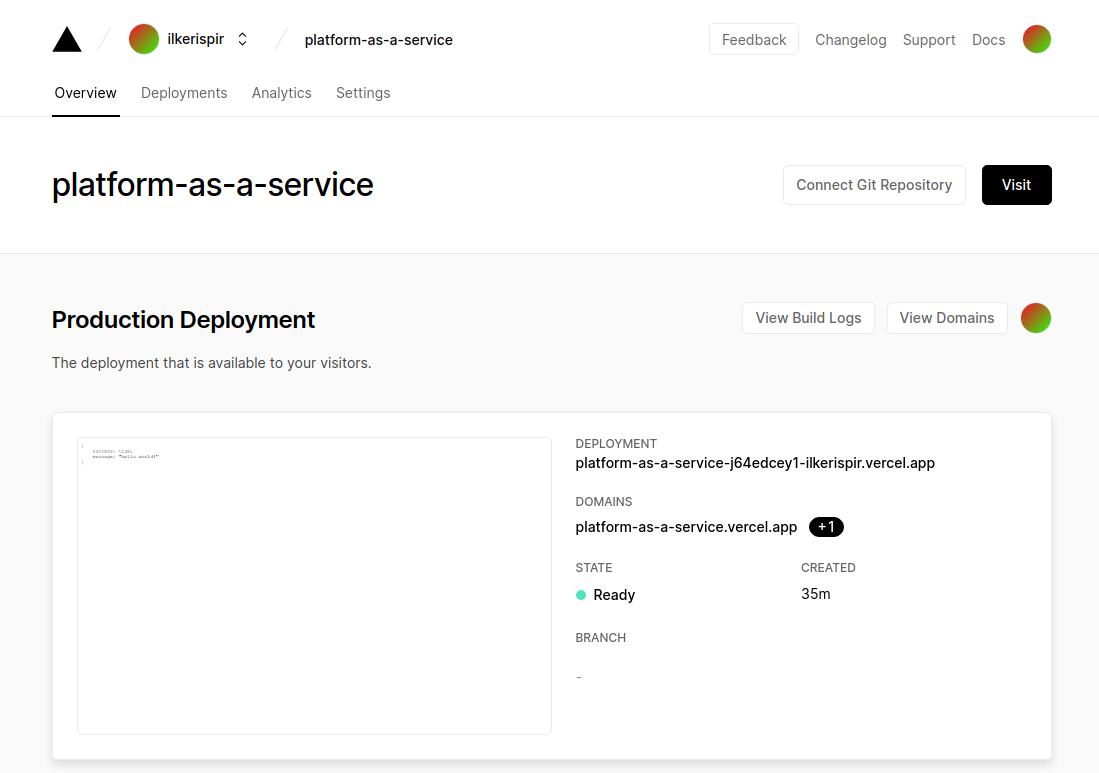1099x773 pixels.
Task: Click the black Visit button
Action: tap(1016, 185)
